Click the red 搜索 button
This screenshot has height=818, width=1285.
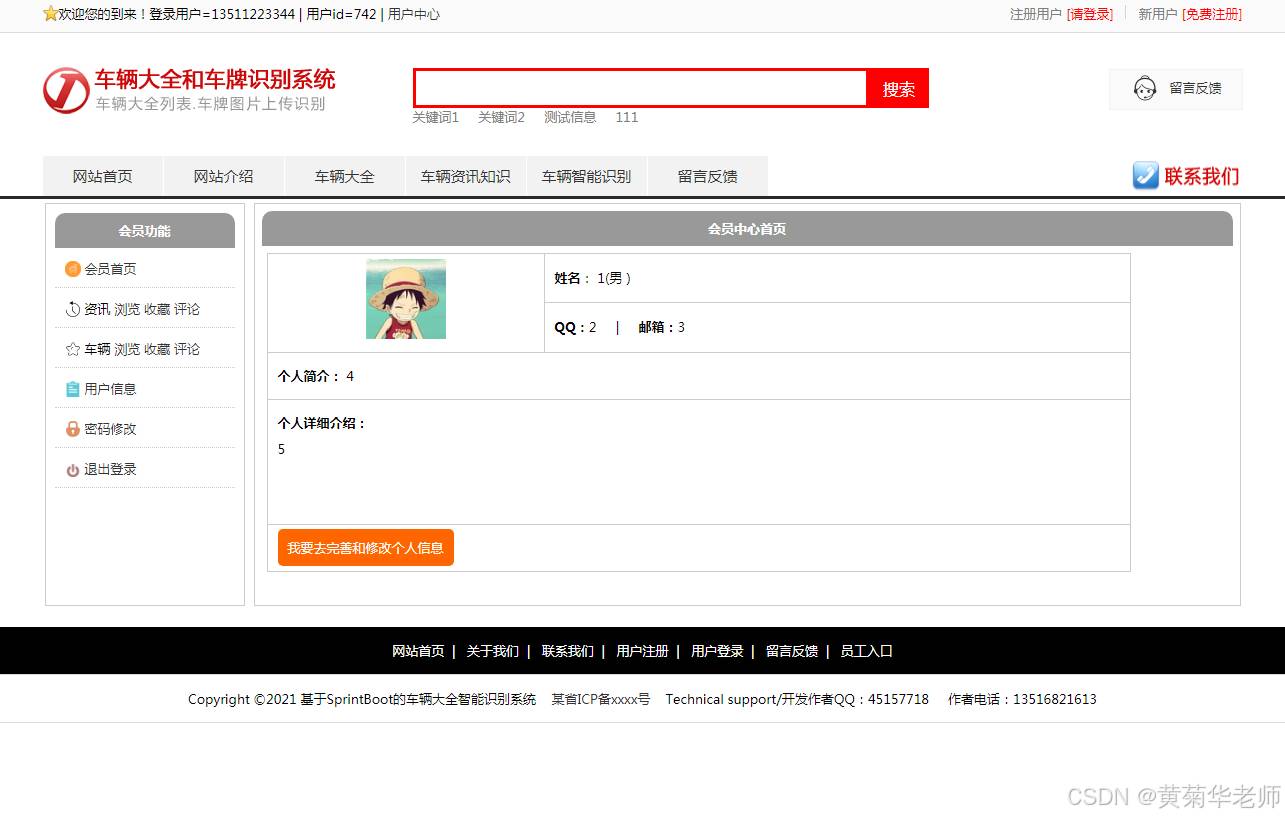[898, 88]
